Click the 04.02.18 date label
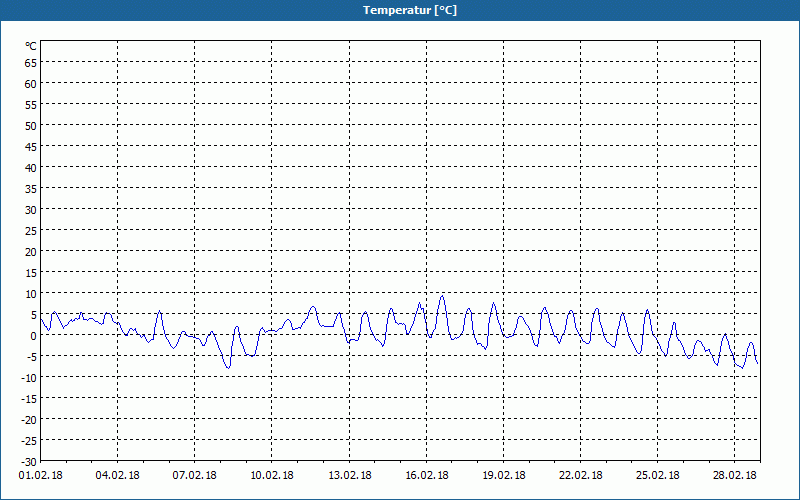The image size is (800, 500). (x=117, y=476)
